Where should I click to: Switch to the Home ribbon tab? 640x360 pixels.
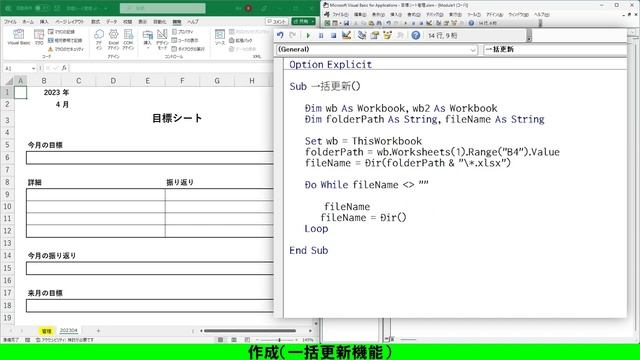pos(28,22)
